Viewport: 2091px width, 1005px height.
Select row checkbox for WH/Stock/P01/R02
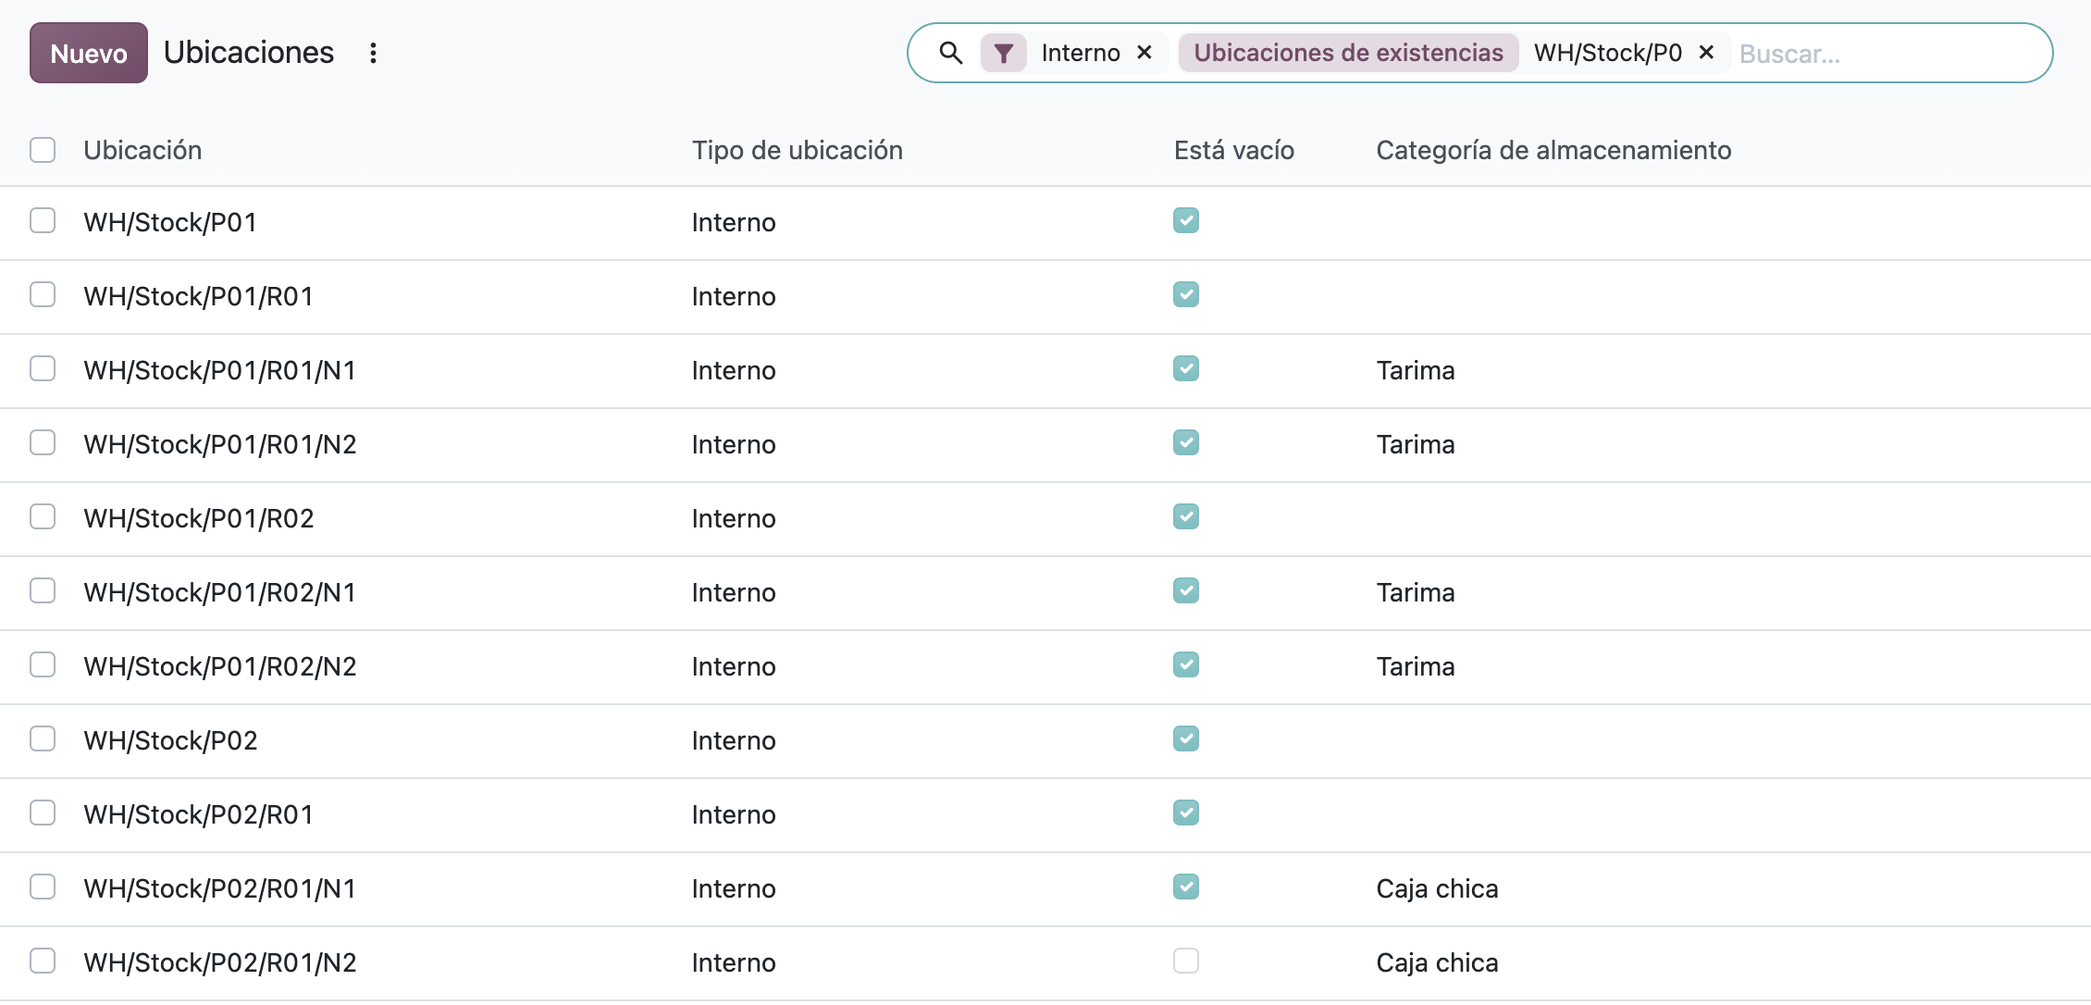pyautogui.click(x=43, y=516)
